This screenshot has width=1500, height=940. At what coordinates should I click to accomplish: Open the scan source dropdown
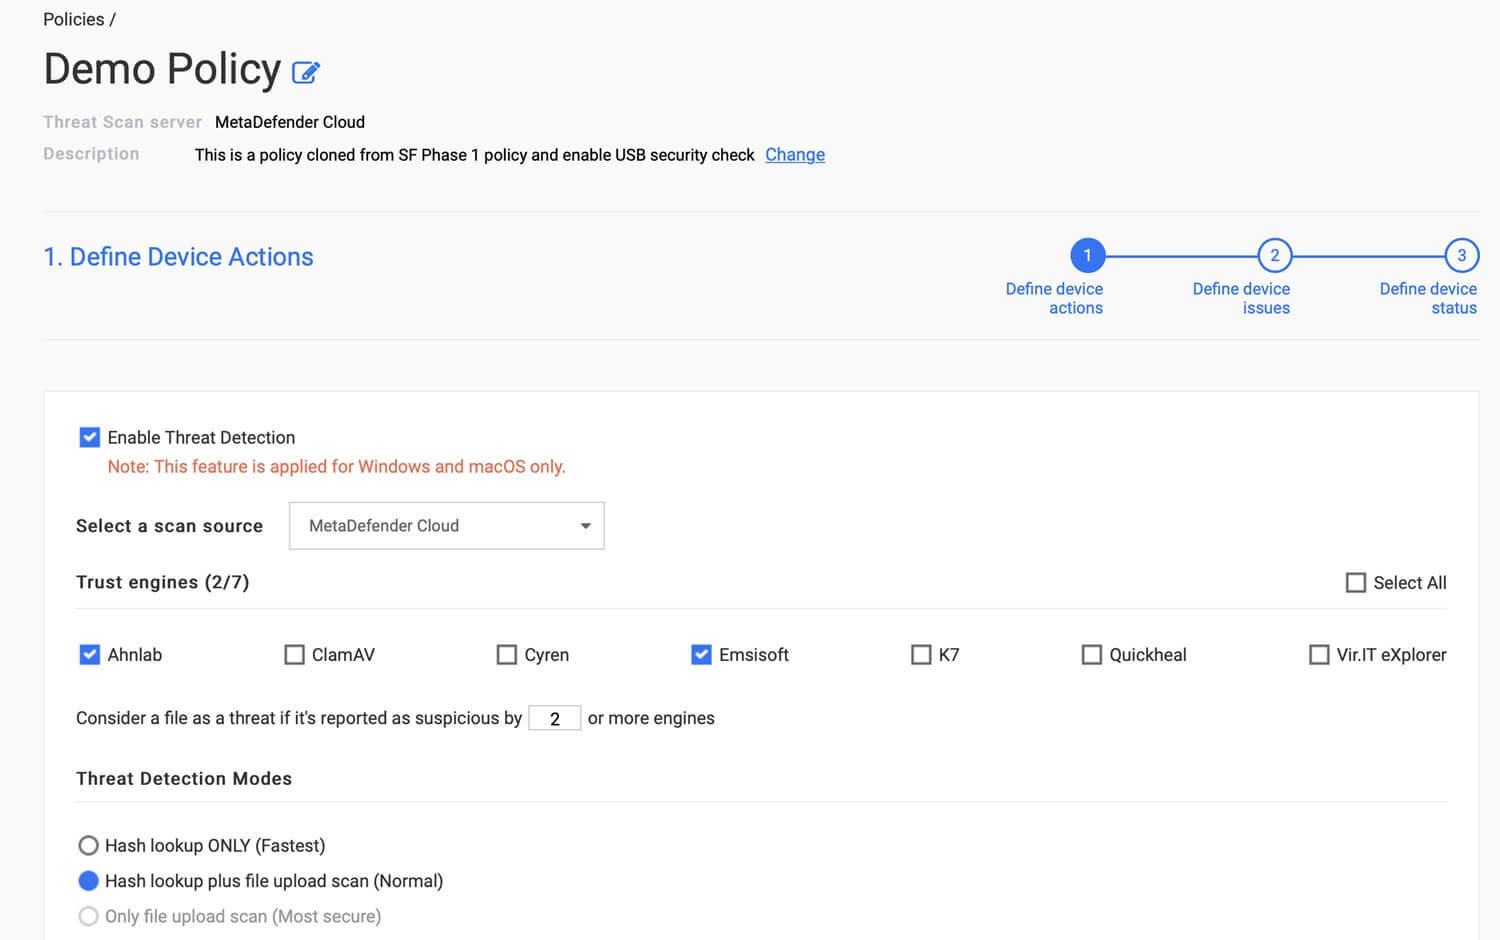point(446,525)
